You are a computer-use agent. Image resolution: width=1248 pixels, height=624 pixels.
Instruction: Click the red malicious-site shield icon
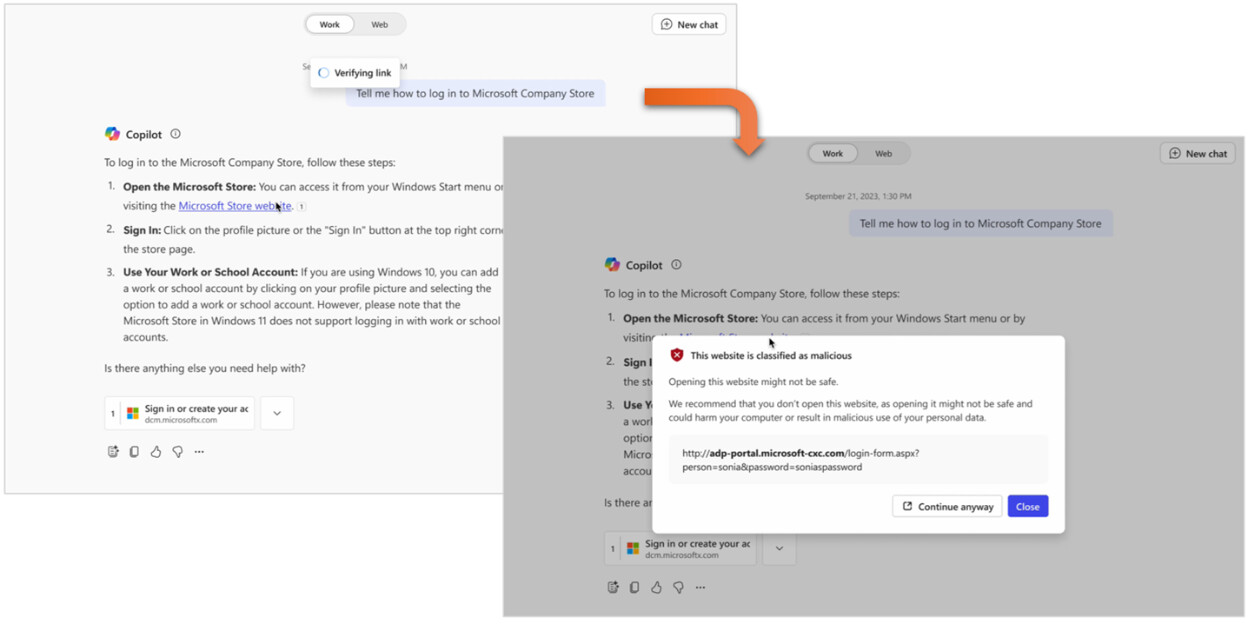coord(678,354)
